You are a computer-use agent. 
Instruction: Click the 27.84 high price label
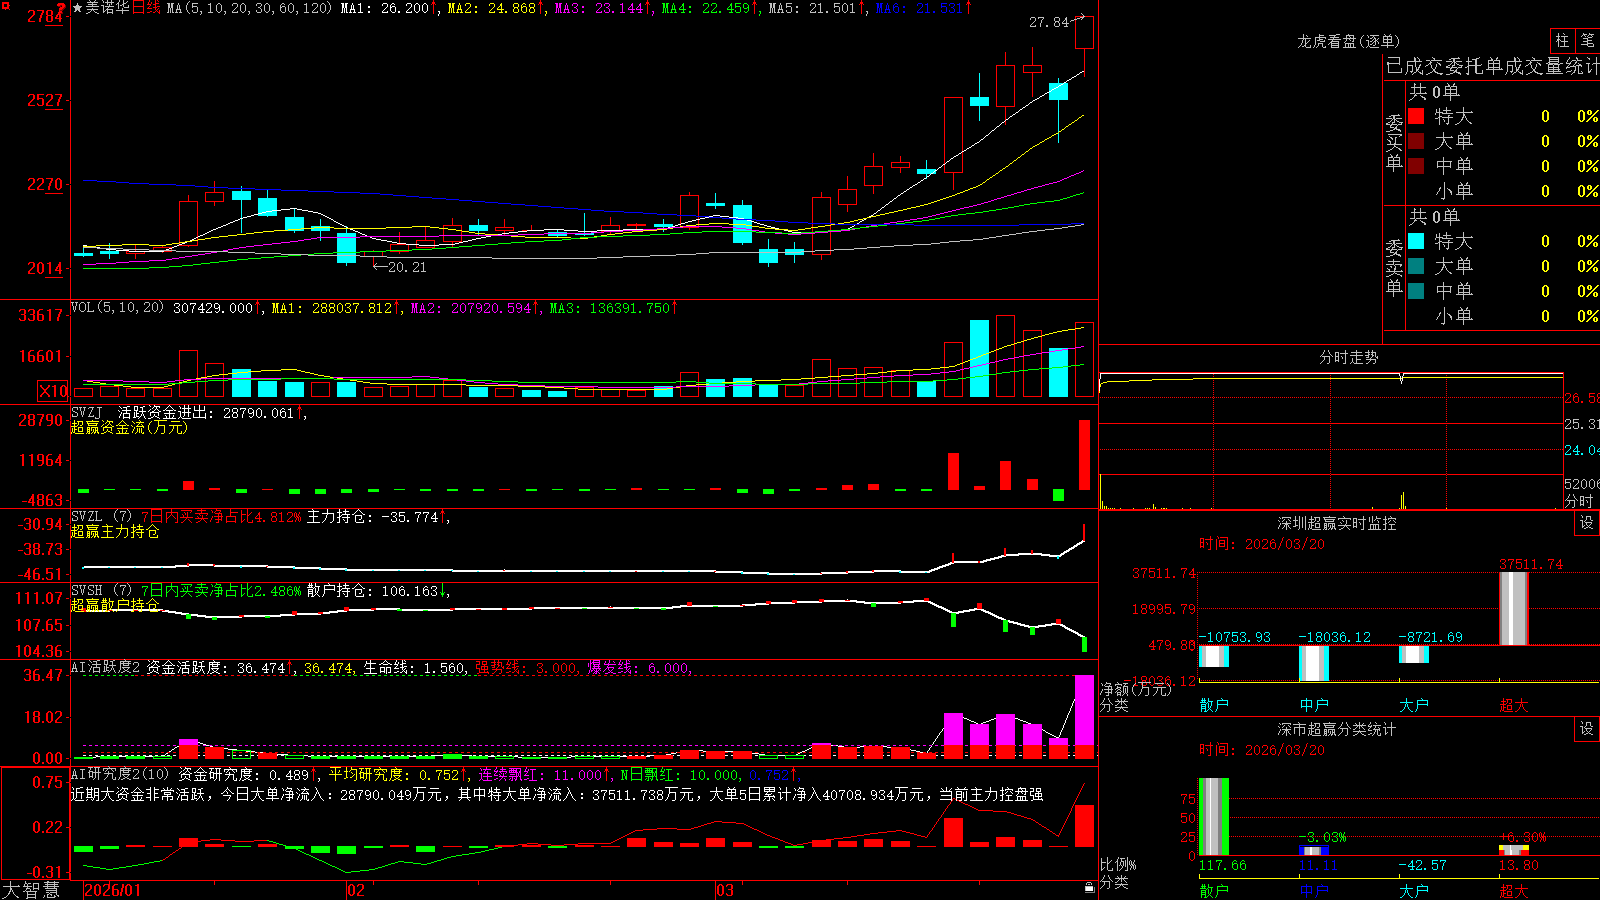tap(1049, 22)
